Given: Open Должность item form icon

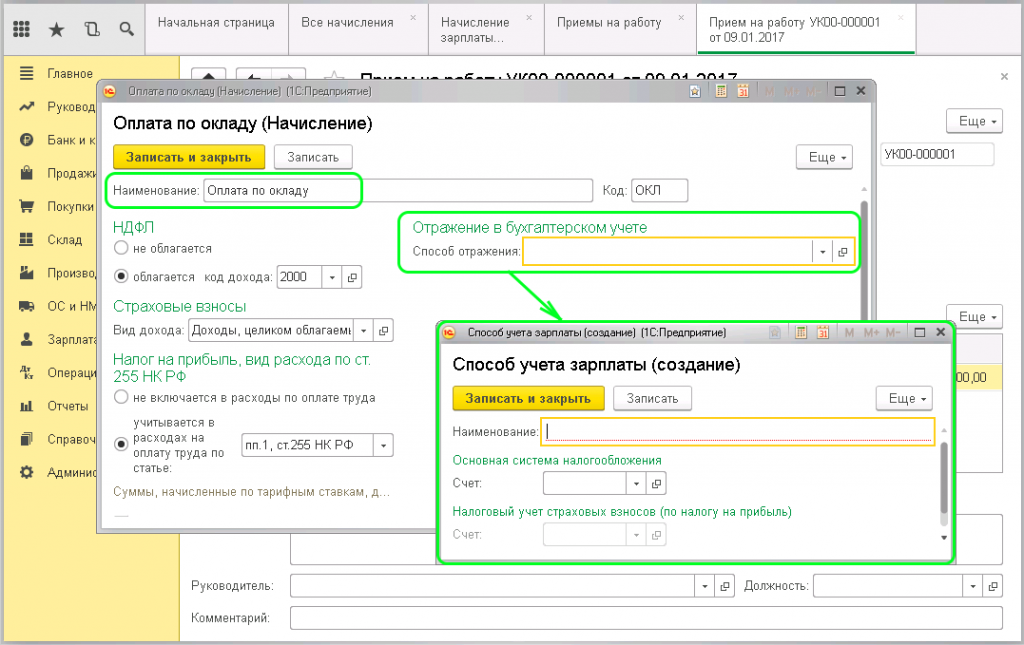Looking at the screenshot, I should [993, 586].
